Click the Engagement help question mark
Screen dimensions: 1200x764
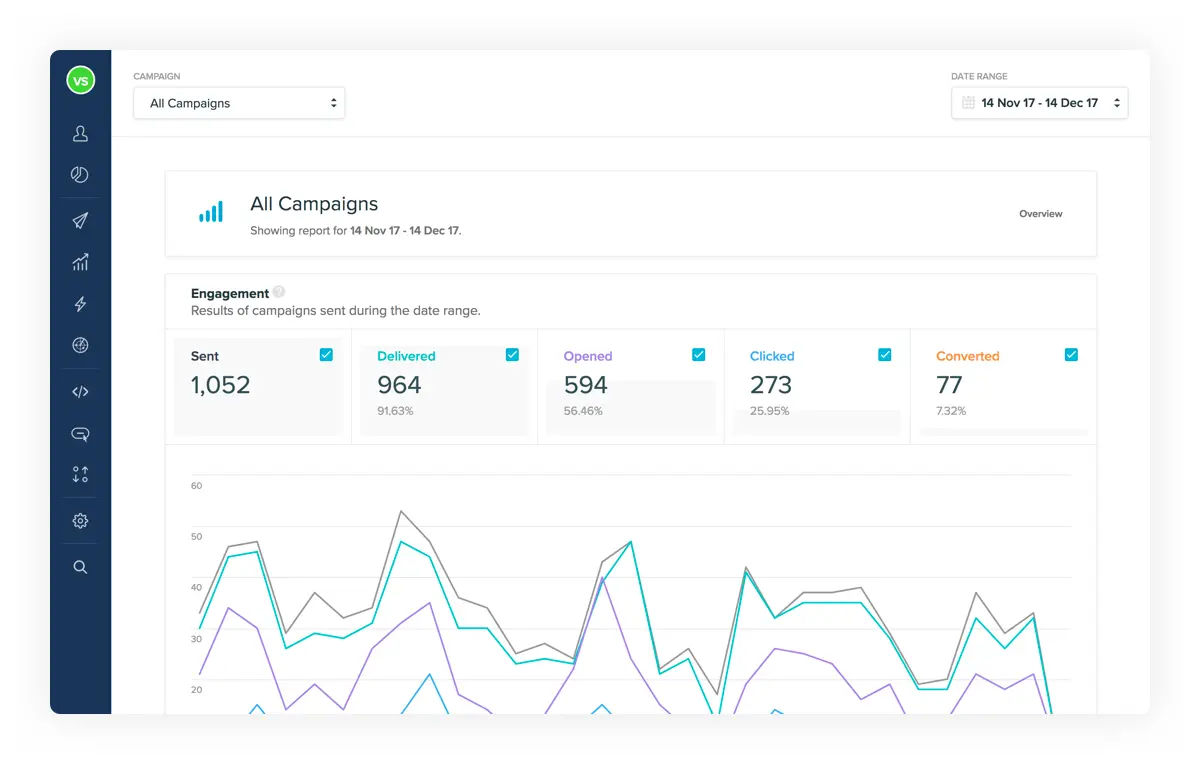coord(279,291)
